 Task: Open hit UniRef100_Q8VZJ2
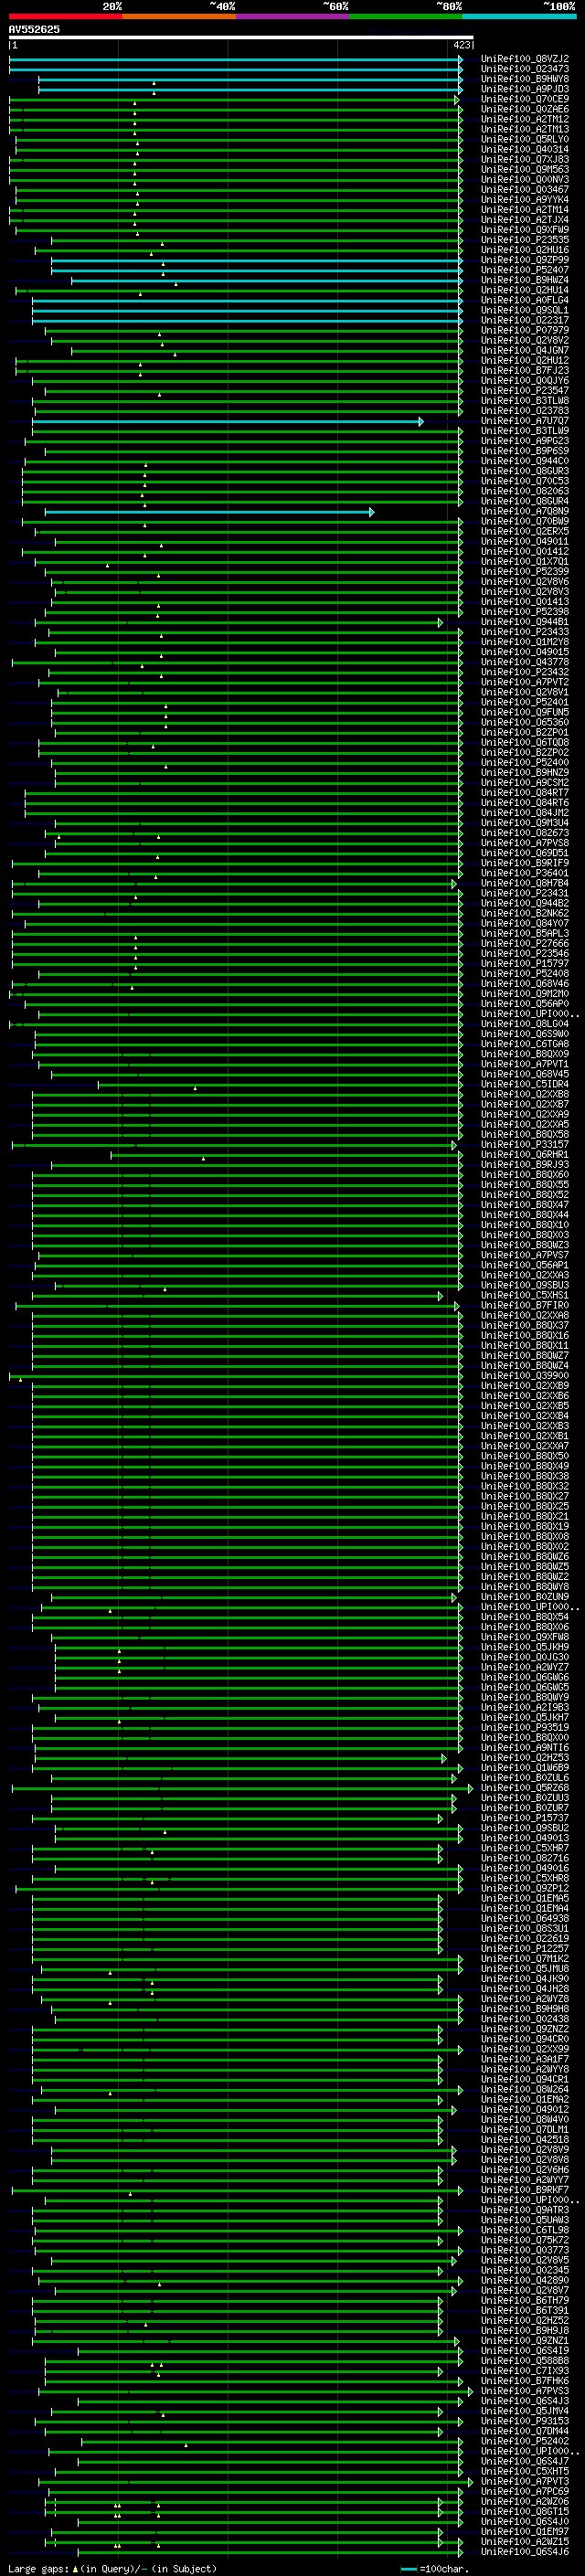[524, 59]
